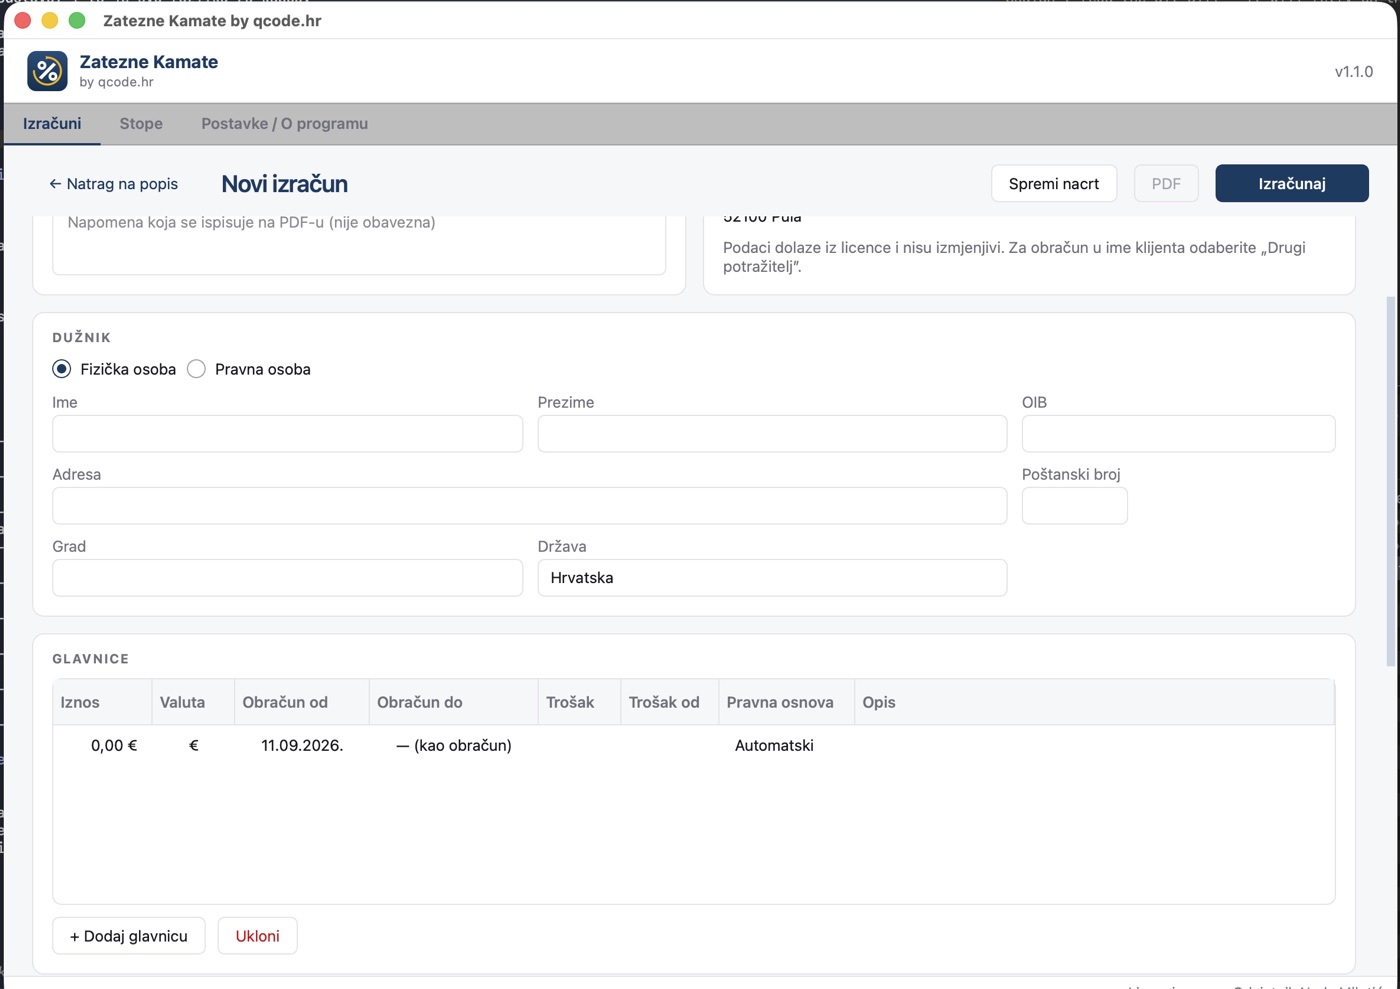This screenshot has height=989, width=1400.
Task: Select the Fizička osoba radio button
Action: pyautogui.click(x=62, y=369)
